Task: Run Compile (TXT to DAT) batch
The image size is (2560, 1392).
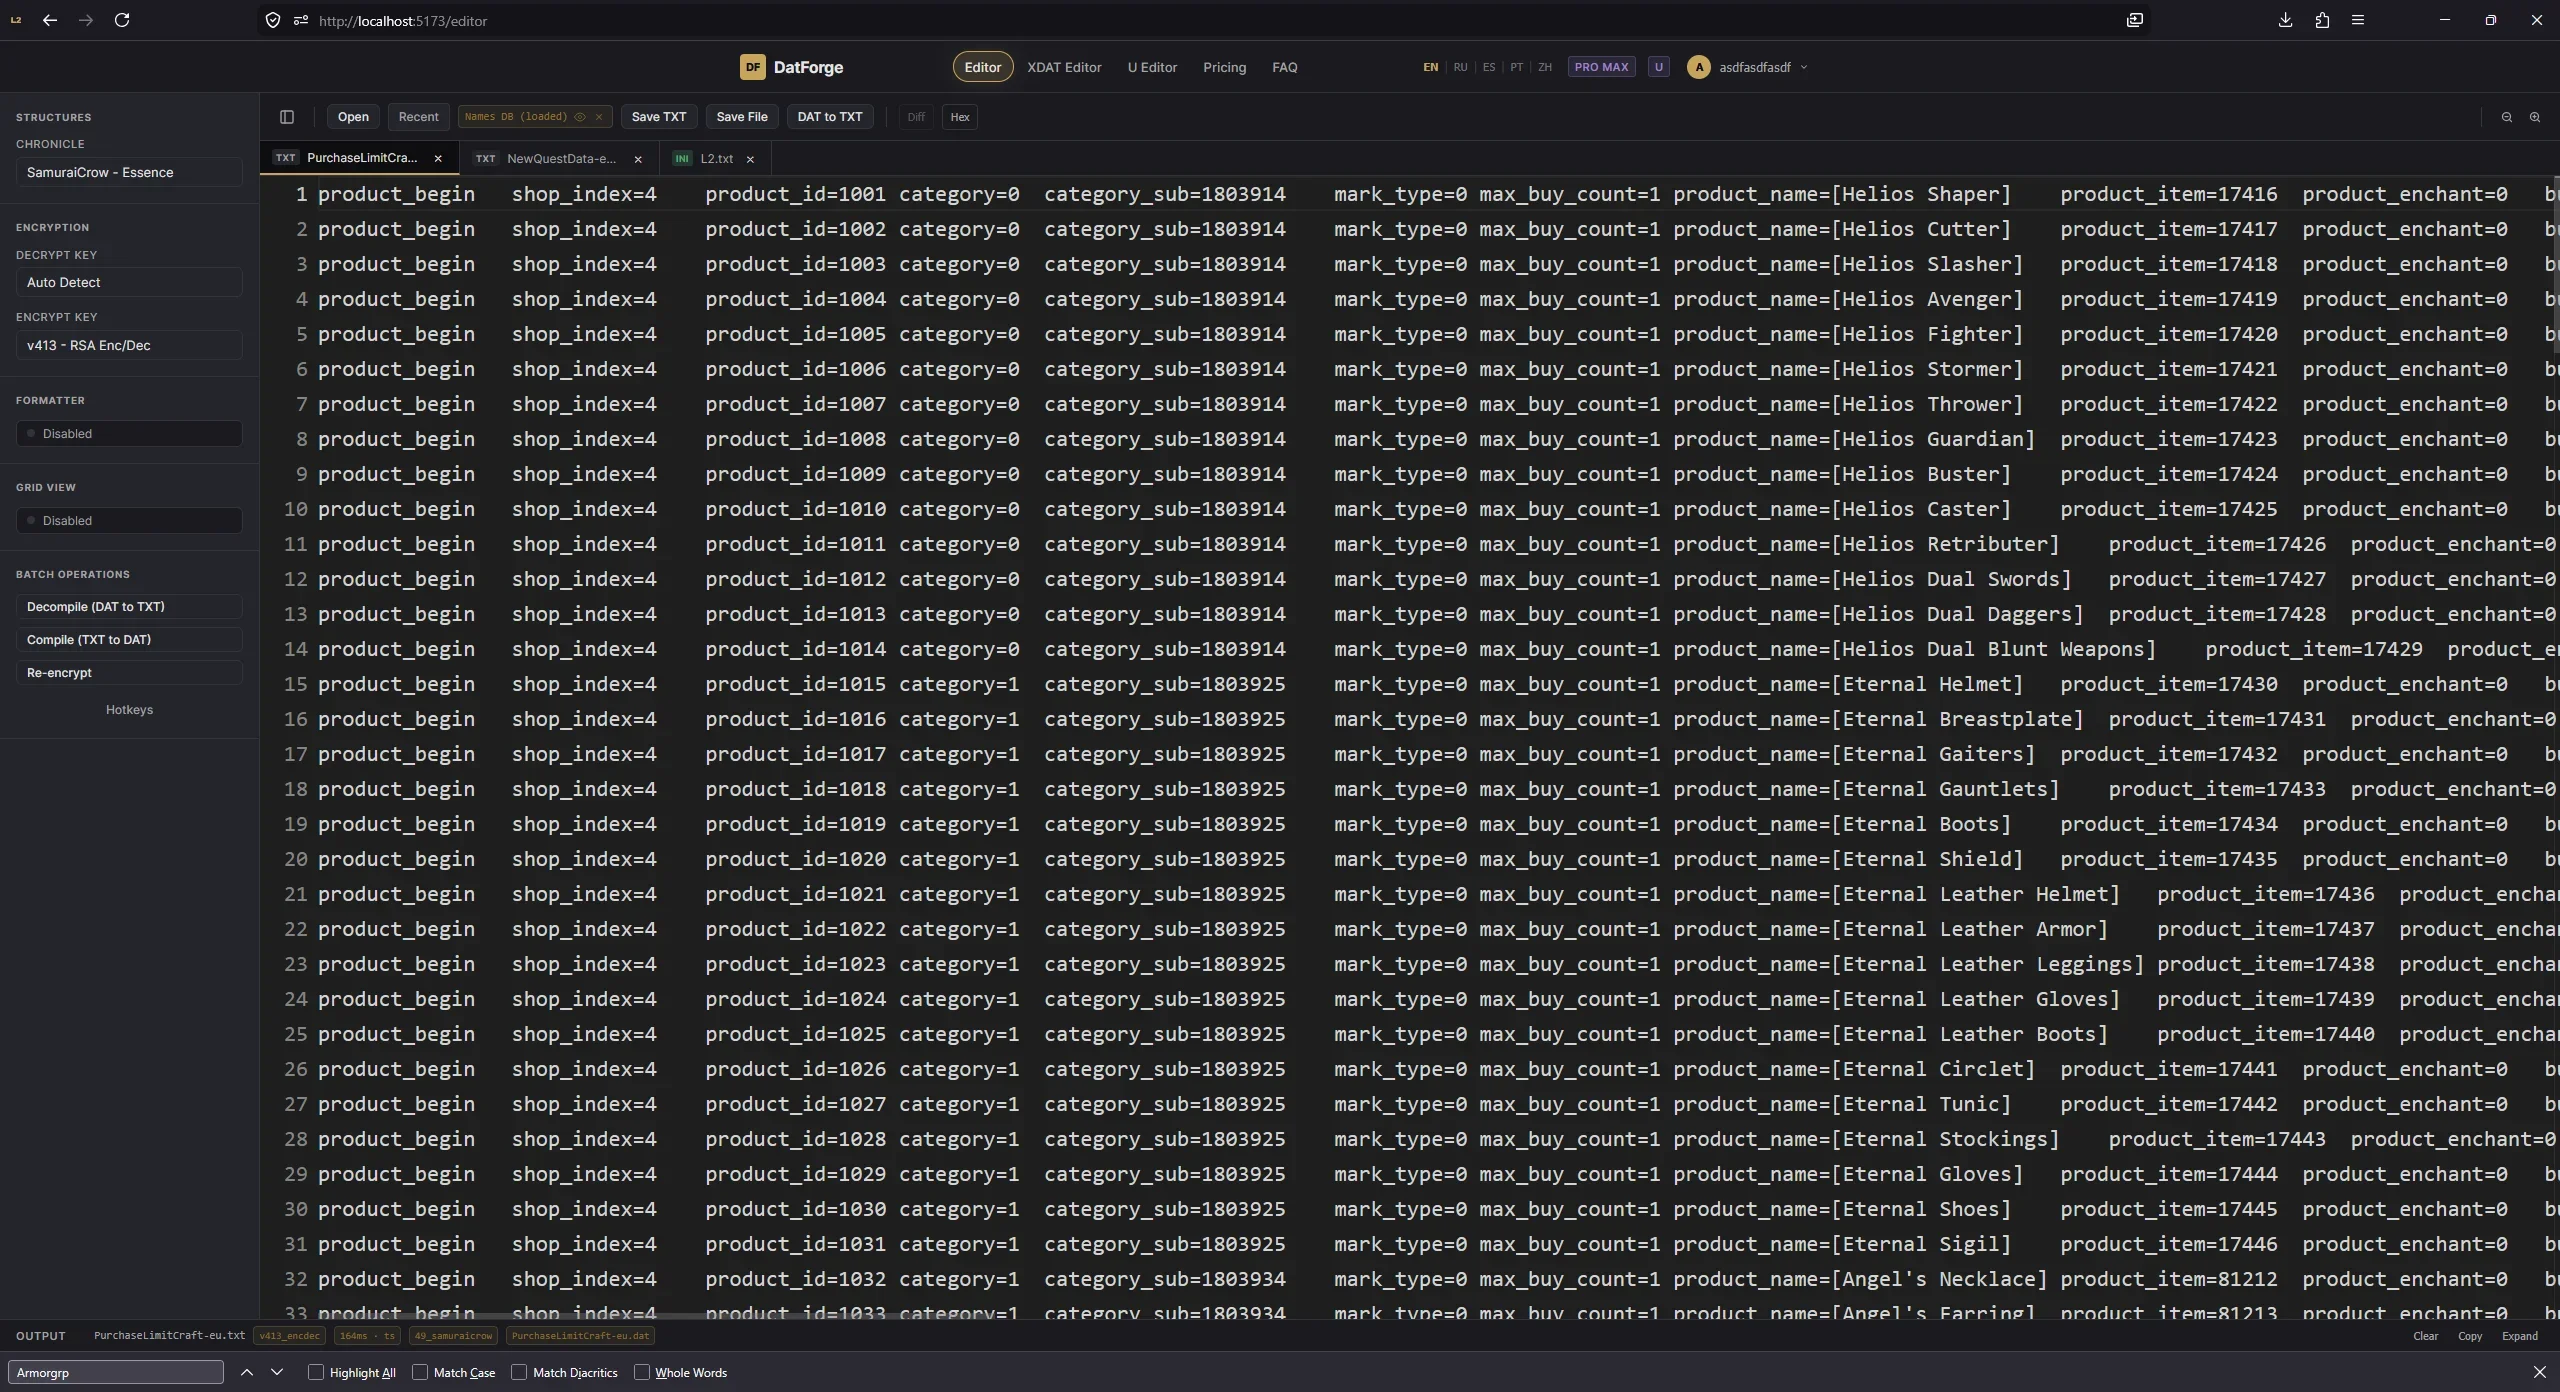Action: point(129,640)
